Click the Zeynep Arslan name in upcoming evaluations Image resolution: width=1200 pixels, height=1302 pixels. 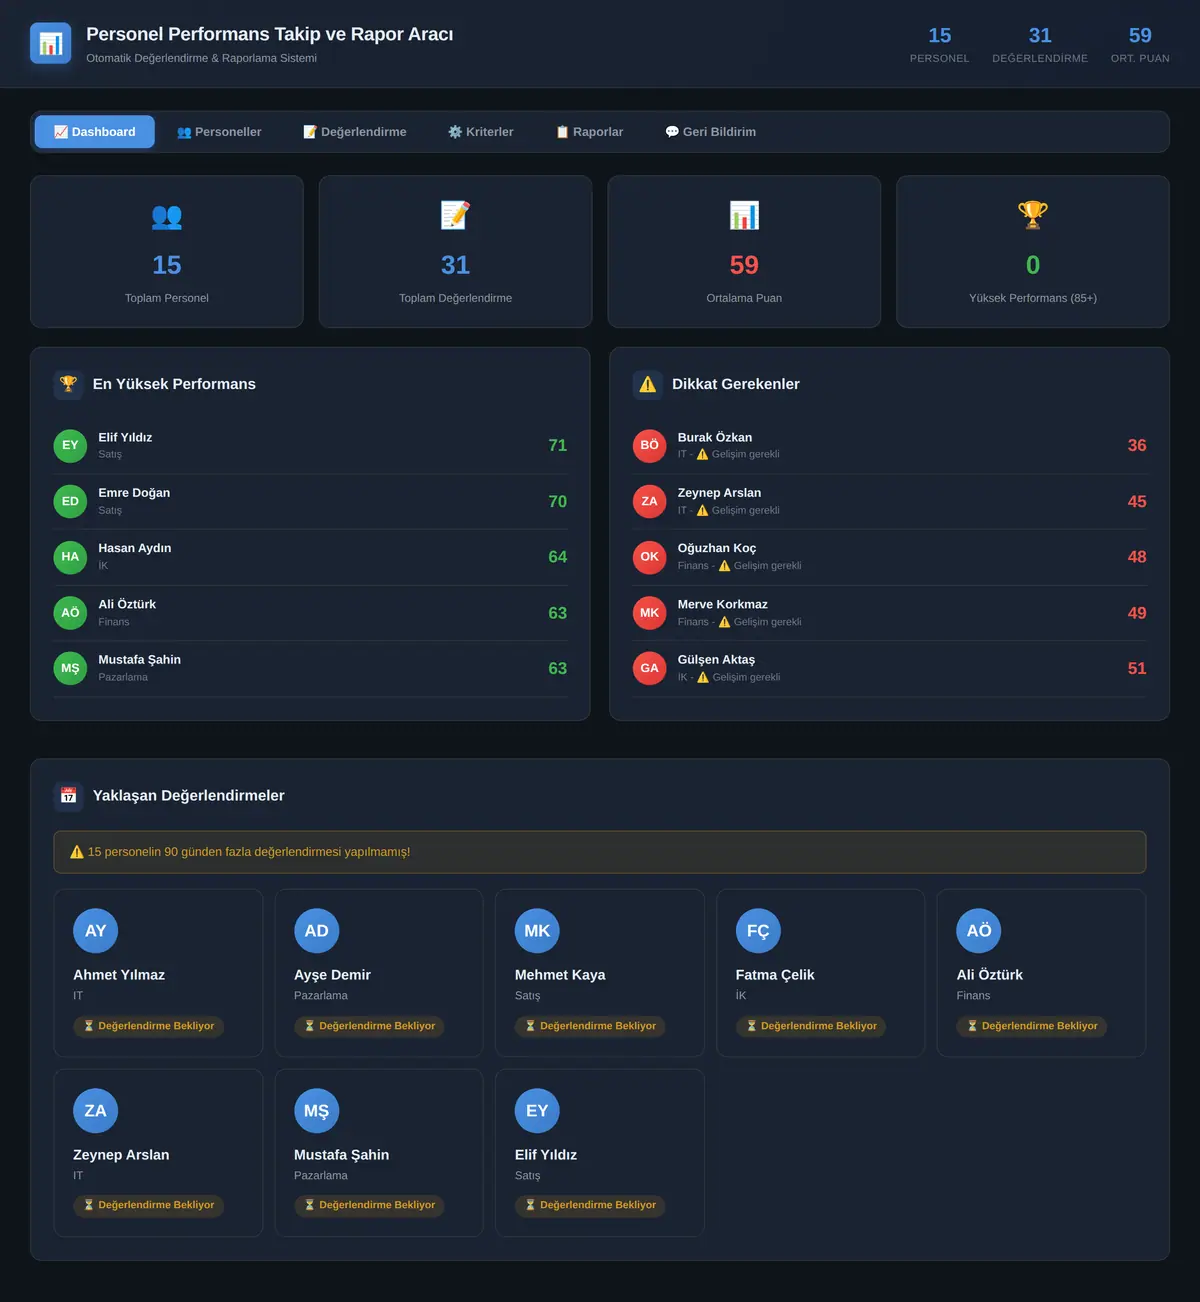click(121, 1155)
